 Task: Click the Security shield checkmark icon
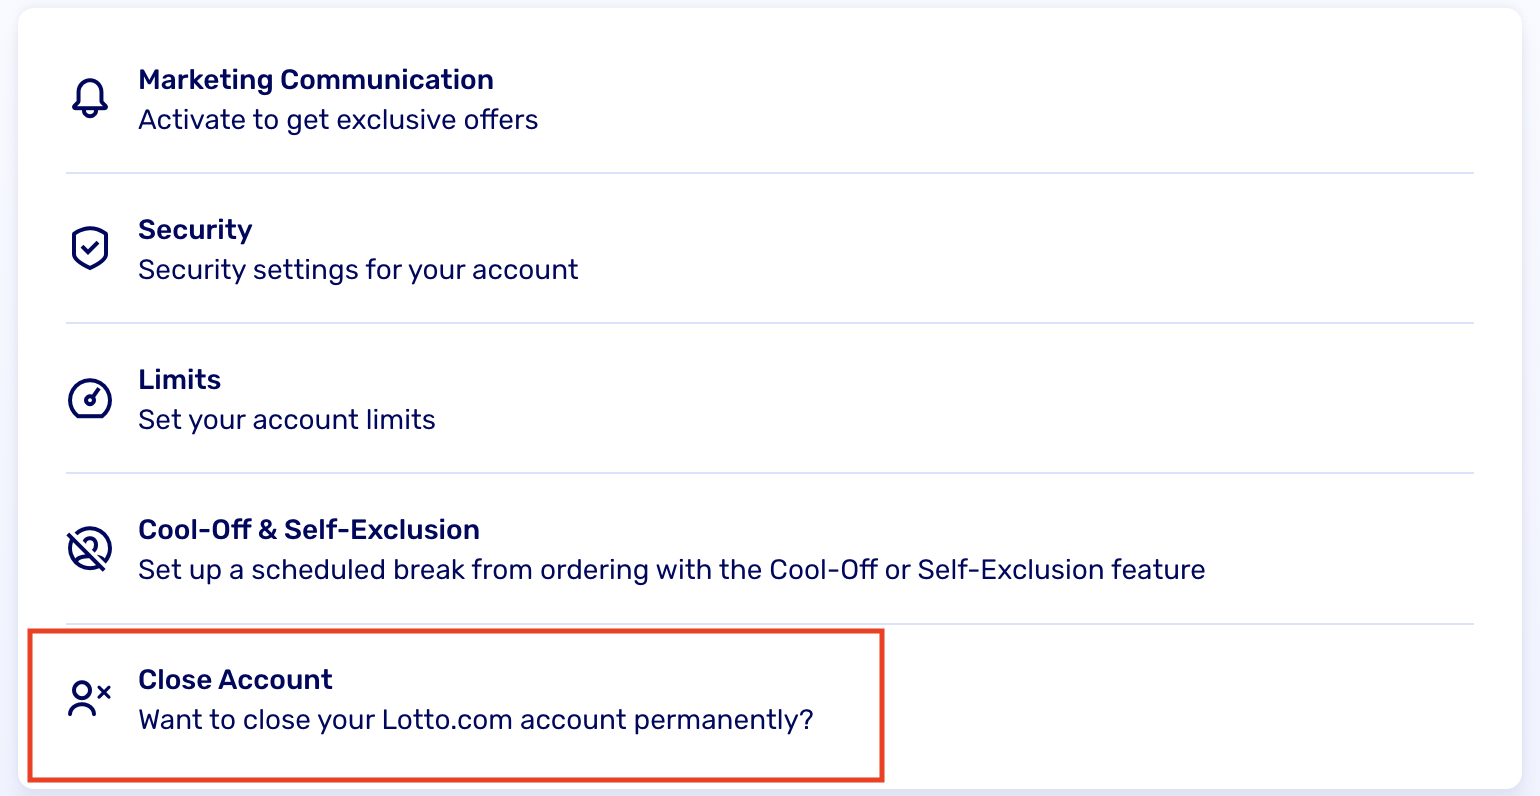[90, 248]
